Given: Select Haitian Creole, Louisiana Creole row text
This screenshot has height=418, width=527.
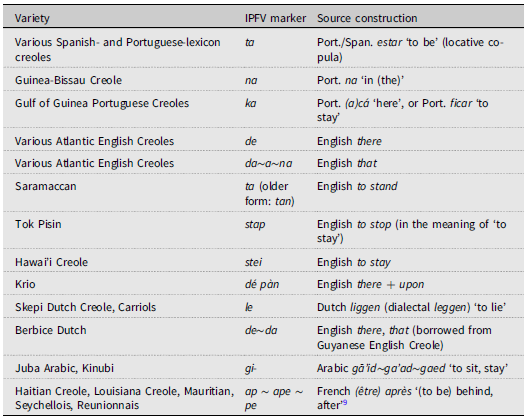Looking at the screenshot, I should (x=124, y=398).
